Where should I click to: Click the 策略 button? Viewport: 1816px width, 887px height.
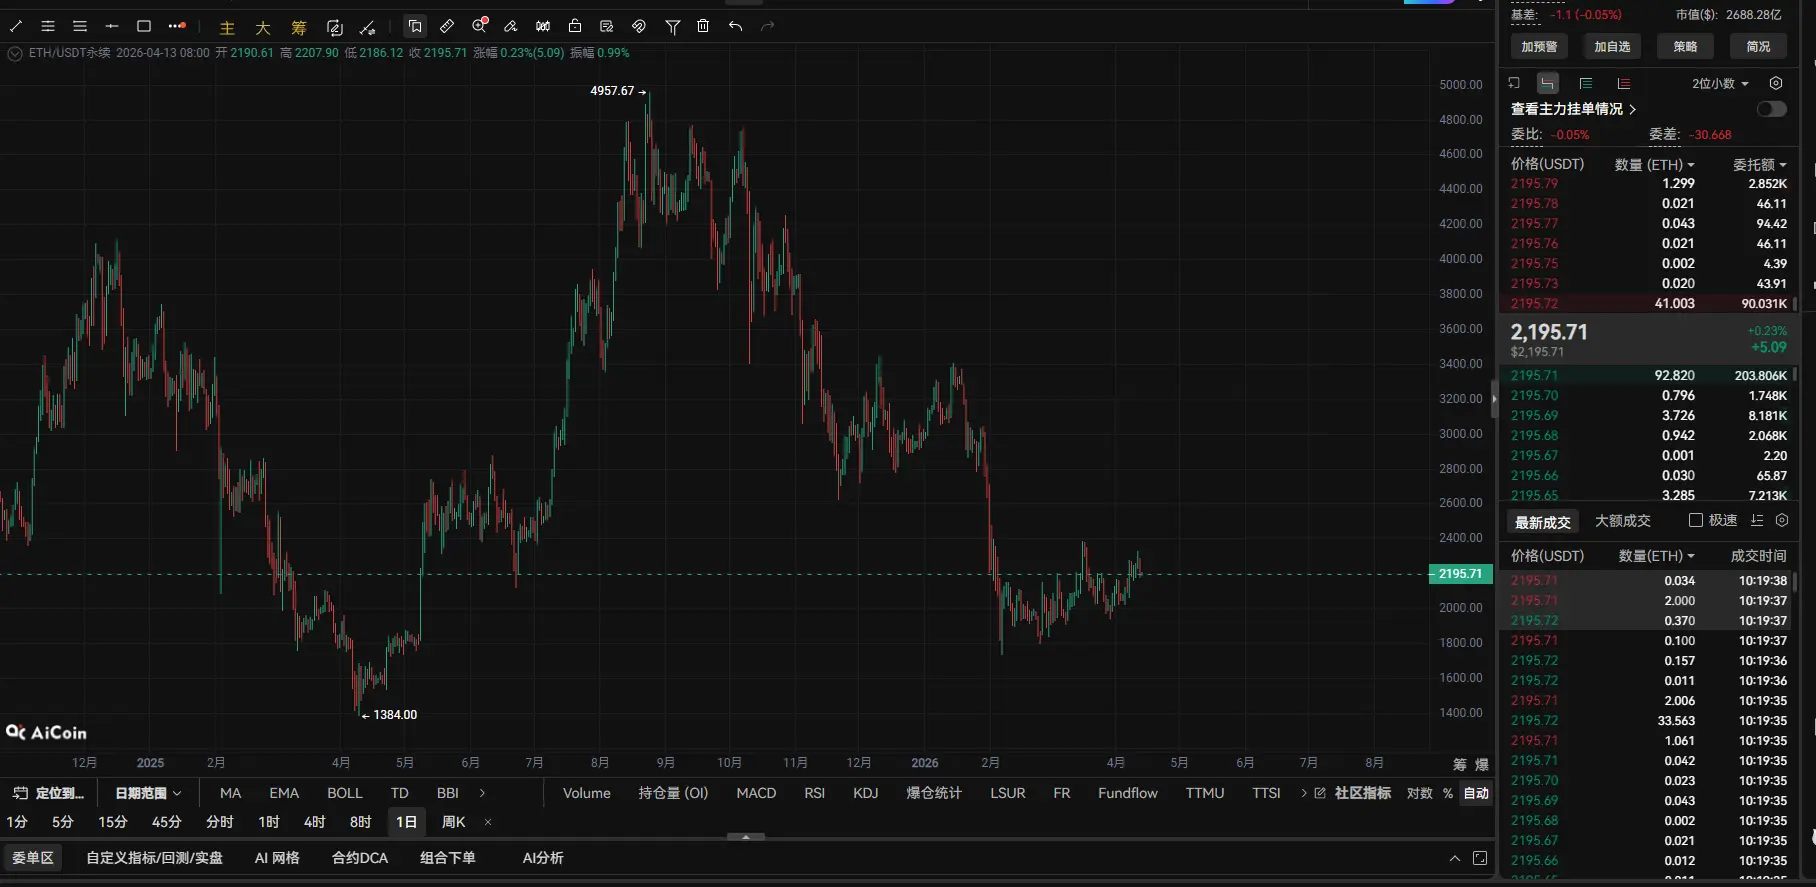click(x=1685, y=46)
